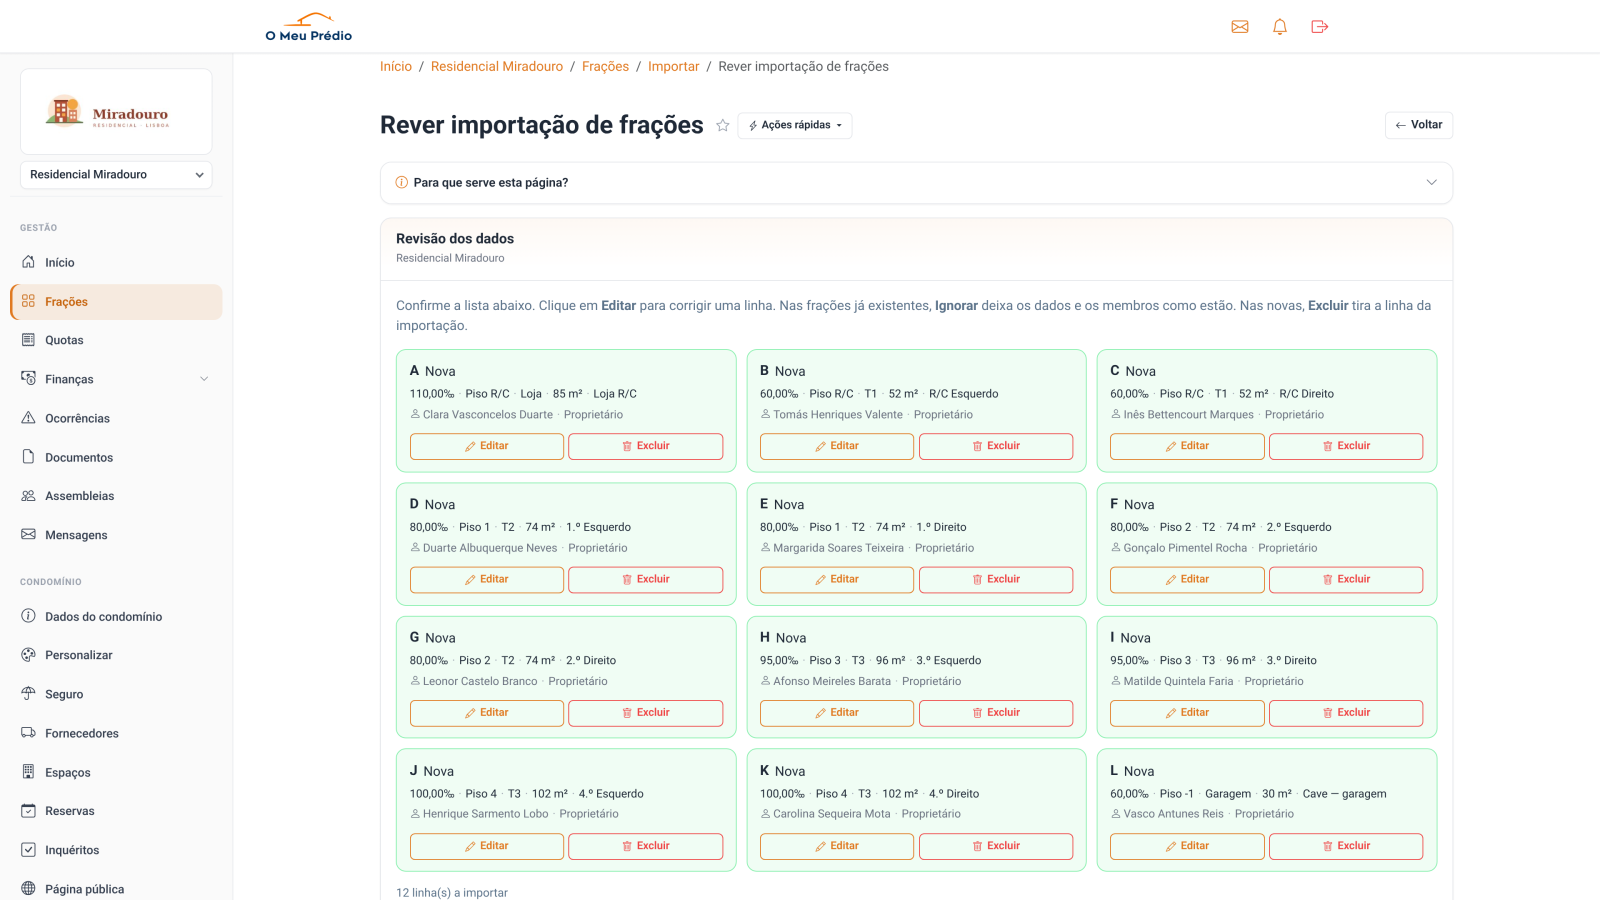Click the Voltar button
Image resolution: width=1600 pixels, height=900 pixels.
[1419, 125]
